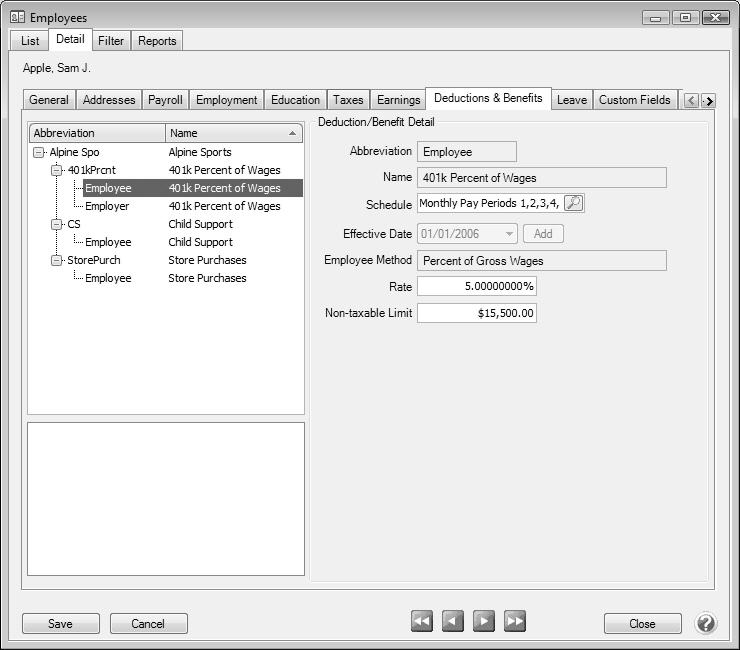Jump to the last employee record
The image size is (740, 650).
pyautogui.click(x=515, y=622)
